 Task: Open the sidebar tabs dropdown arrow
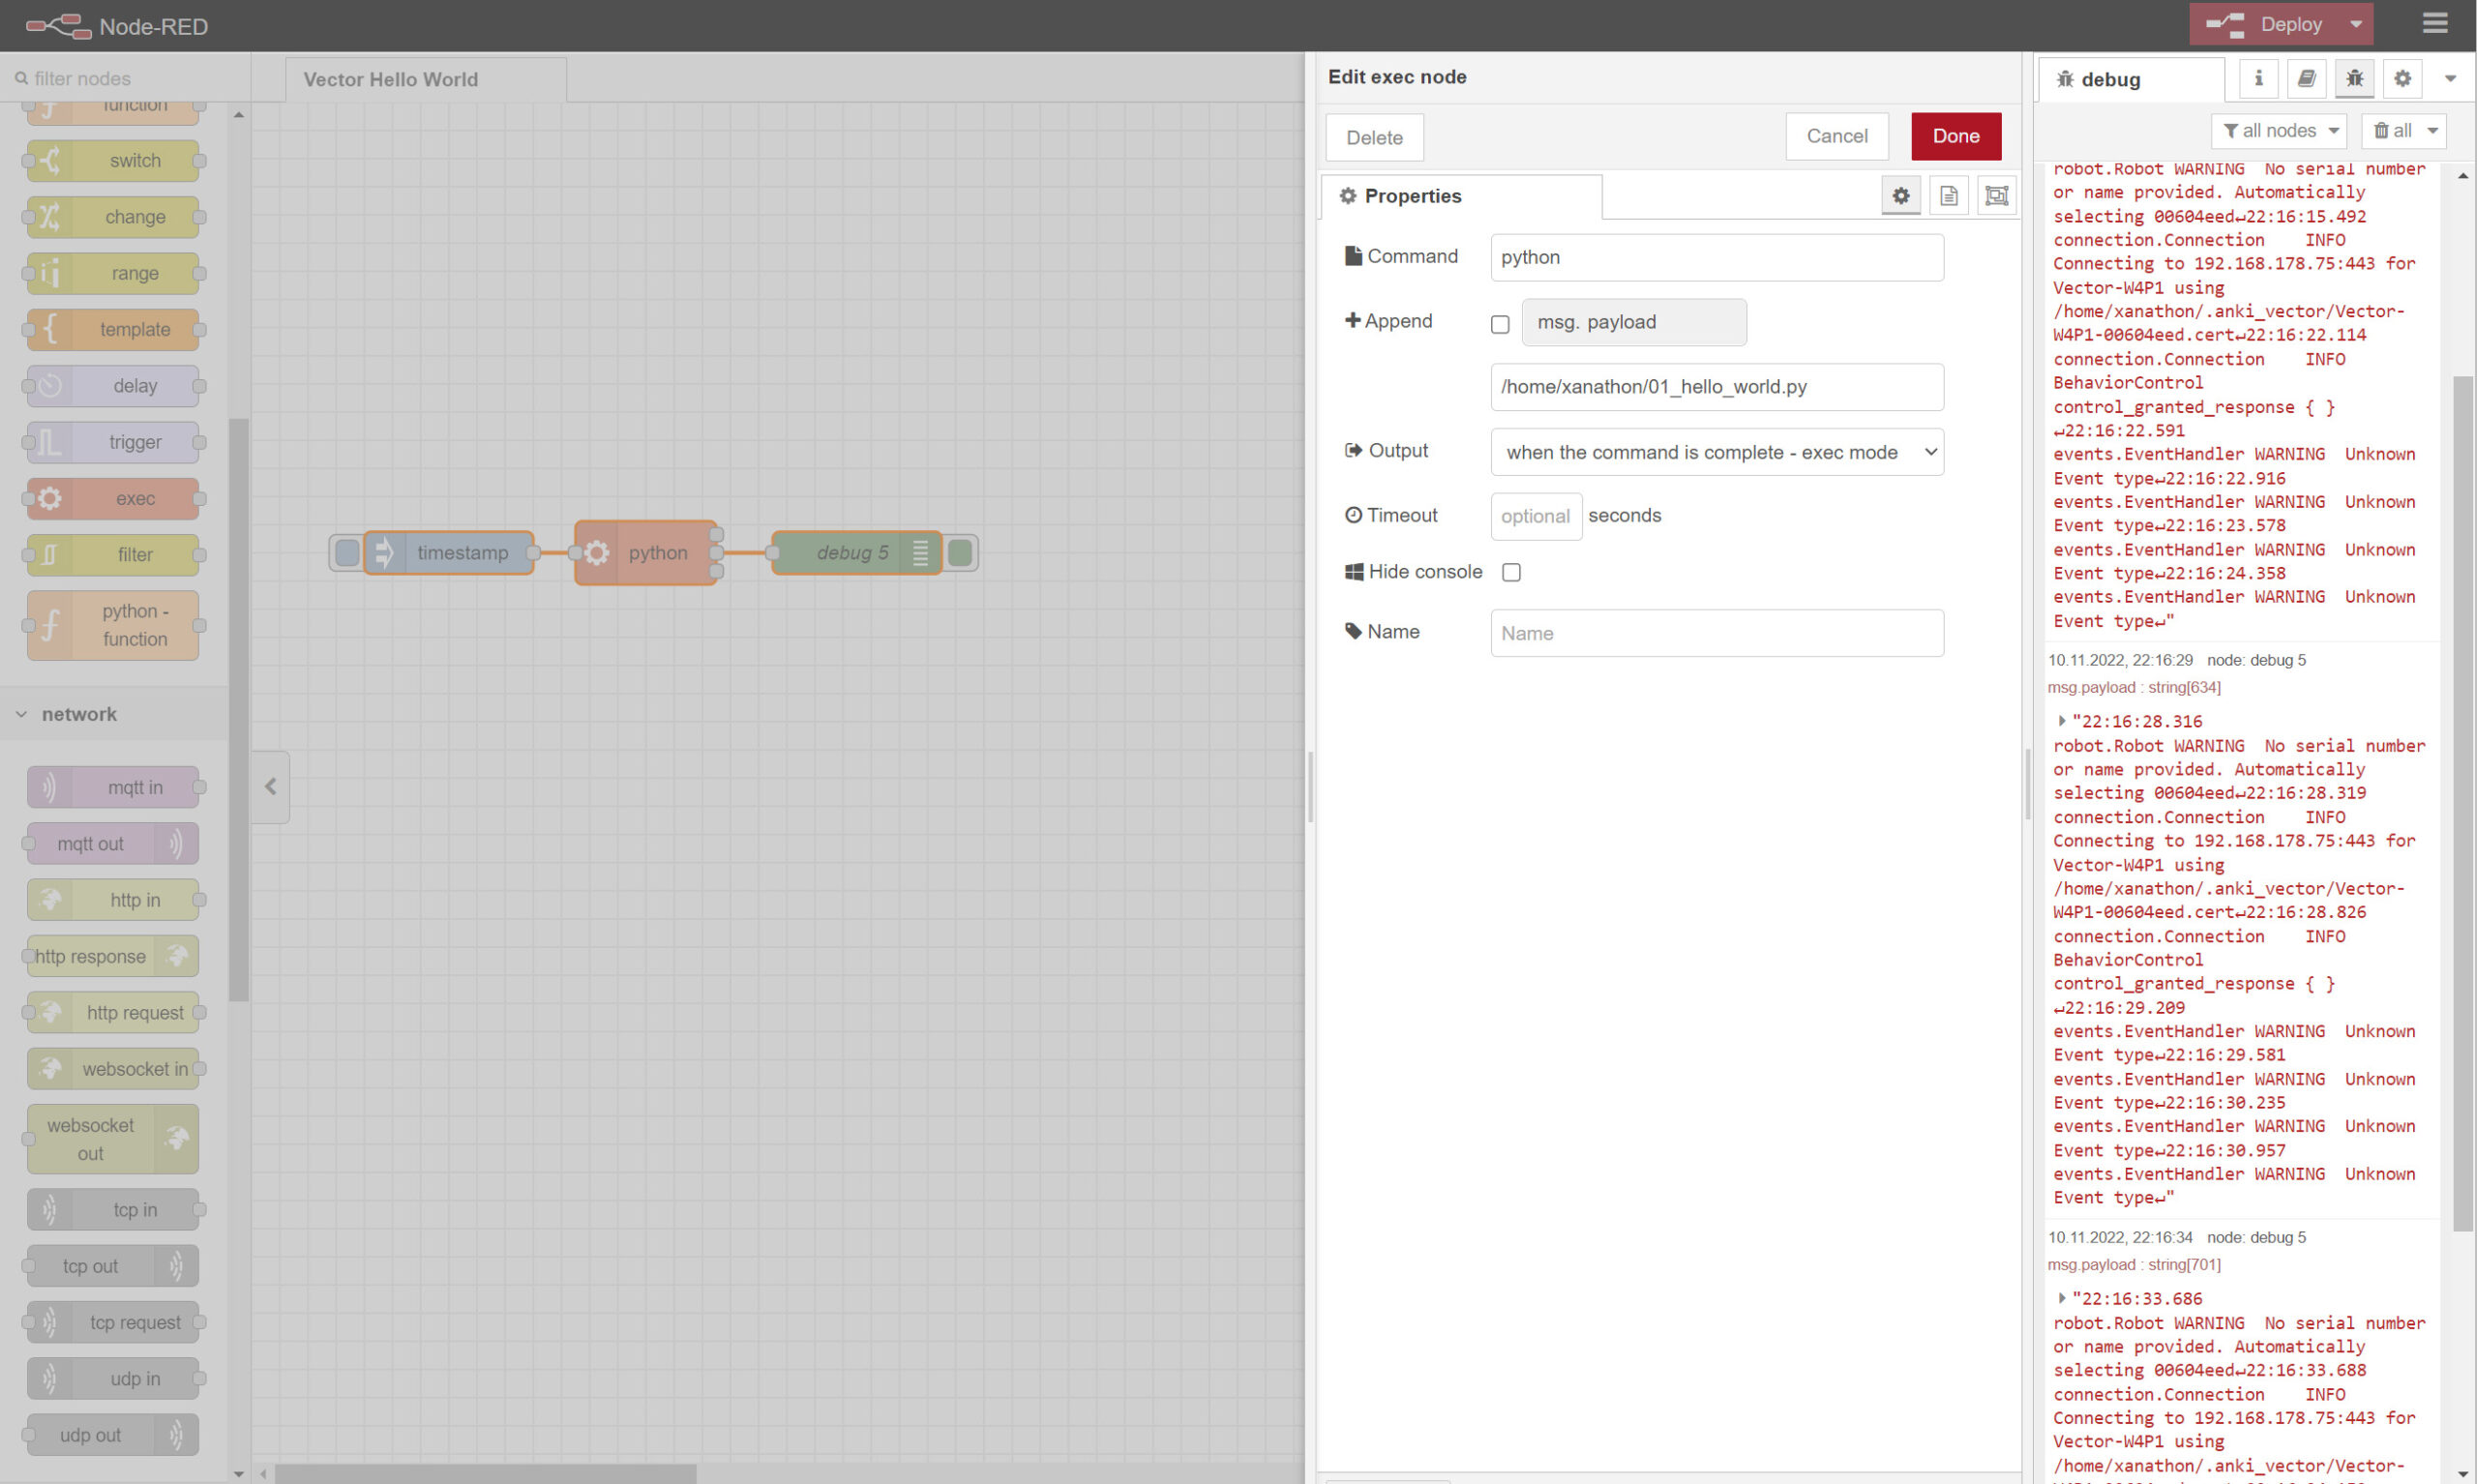click(2450, 78)
